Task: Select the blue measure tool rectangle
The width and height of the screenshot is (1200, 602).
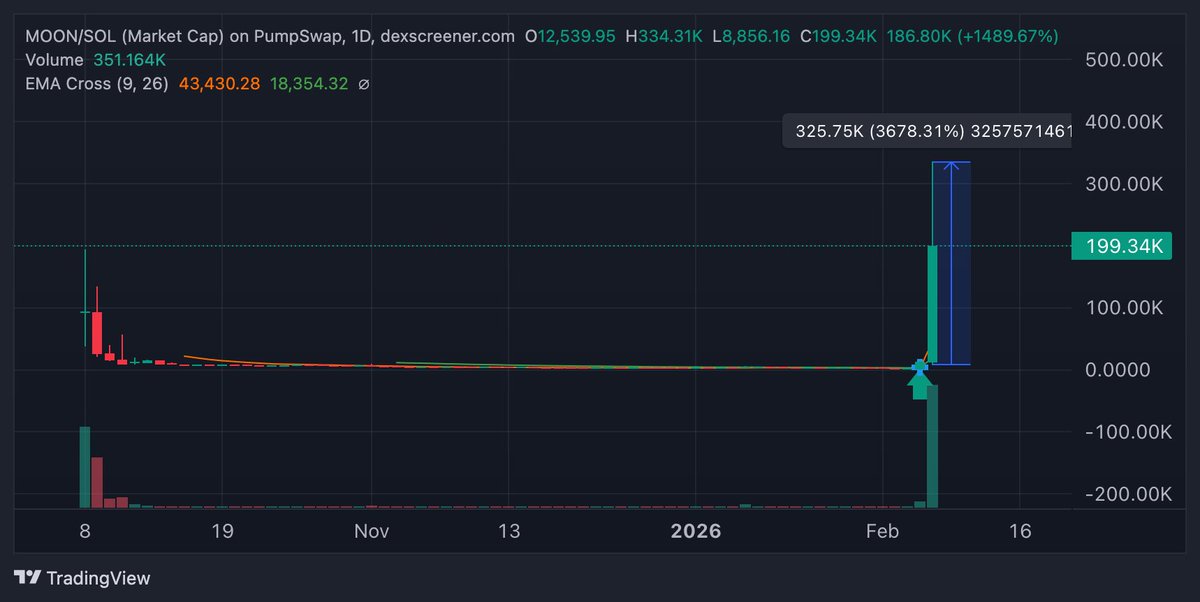Action: (x=951, y=263)
